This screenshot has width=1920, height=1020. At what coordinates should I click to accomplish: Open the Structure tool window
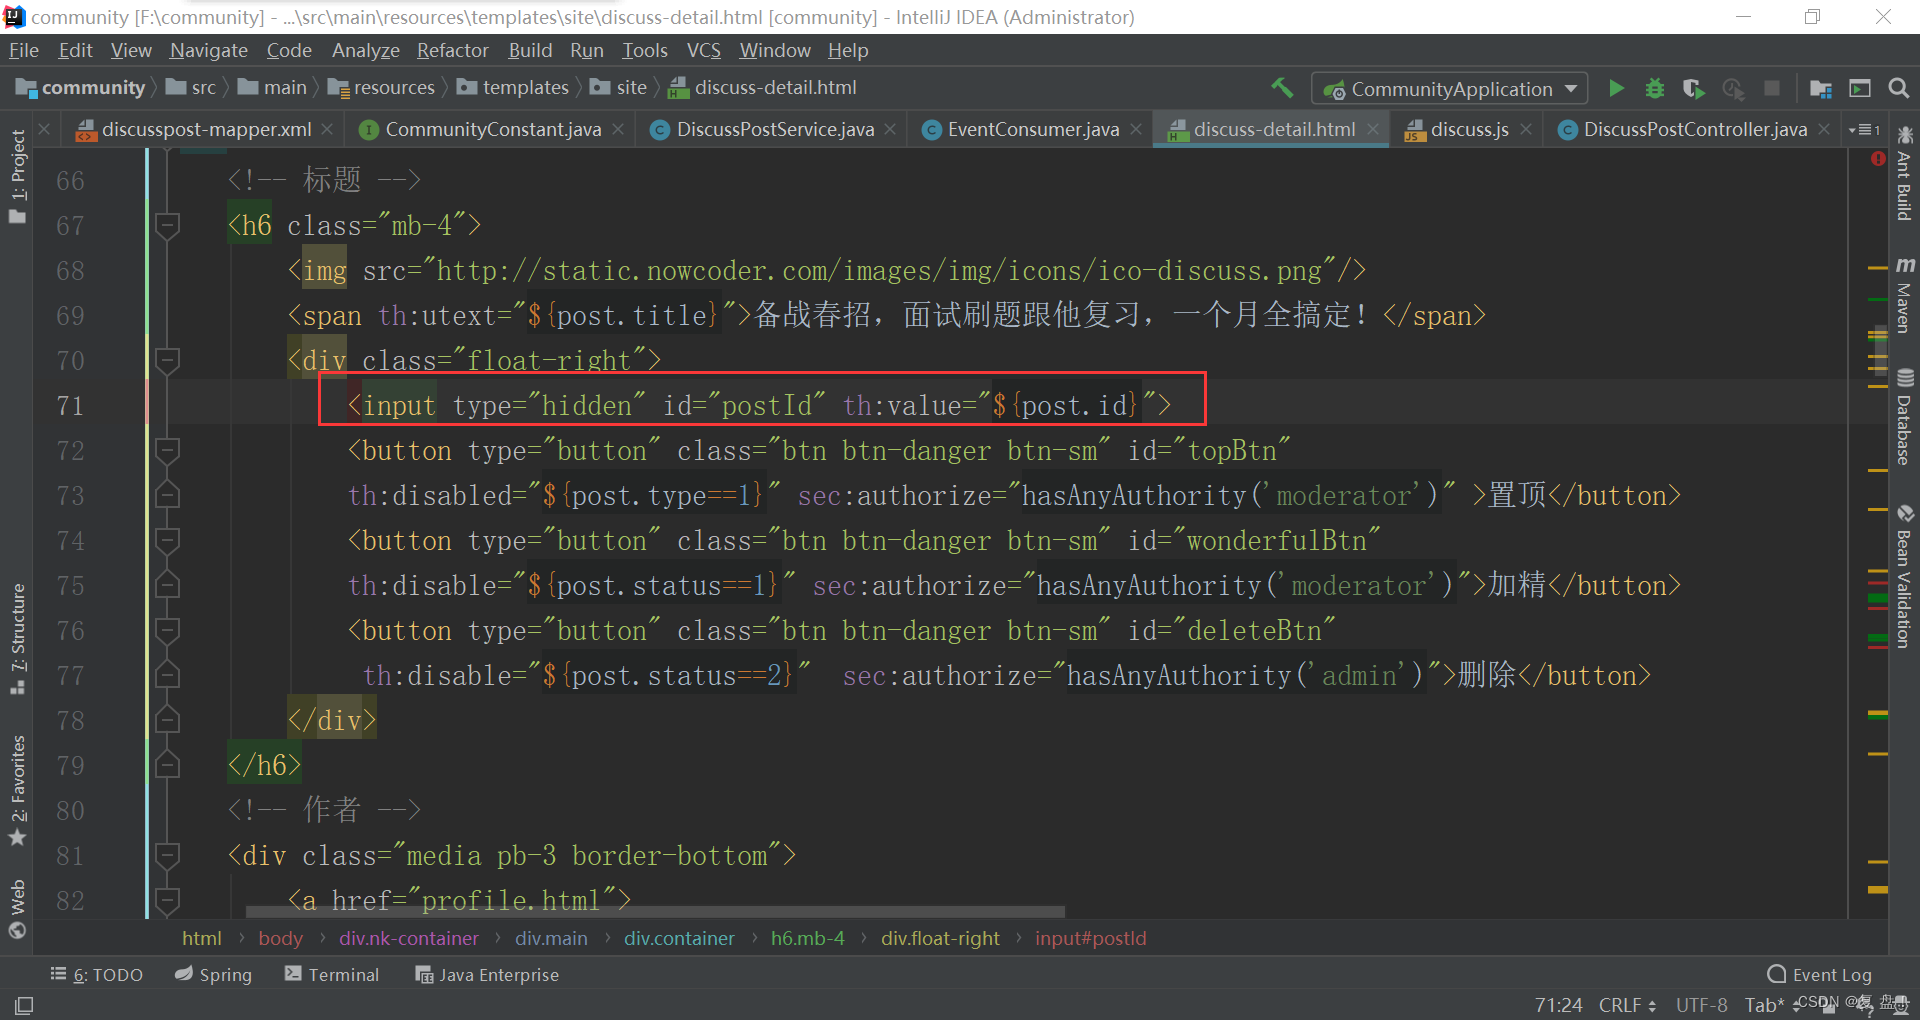17,638
